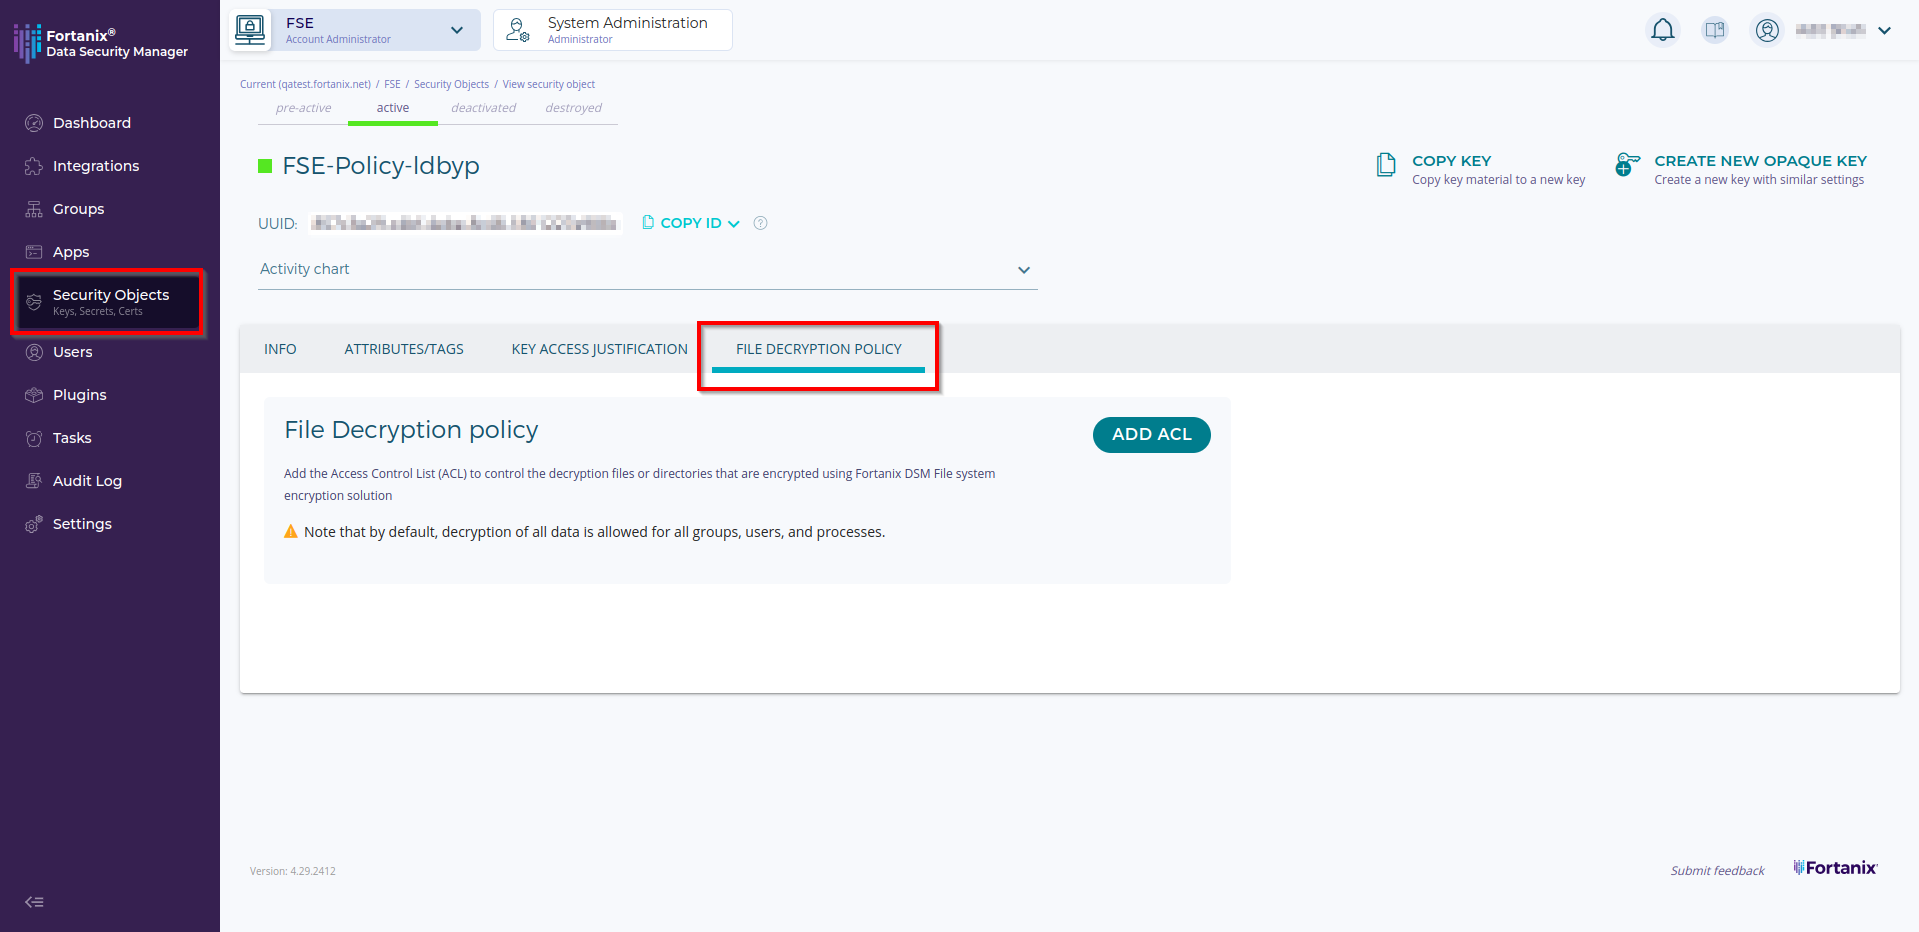1919x932 pixels.
Task: Click the Add ACL button
Action: pos(1151,435)
